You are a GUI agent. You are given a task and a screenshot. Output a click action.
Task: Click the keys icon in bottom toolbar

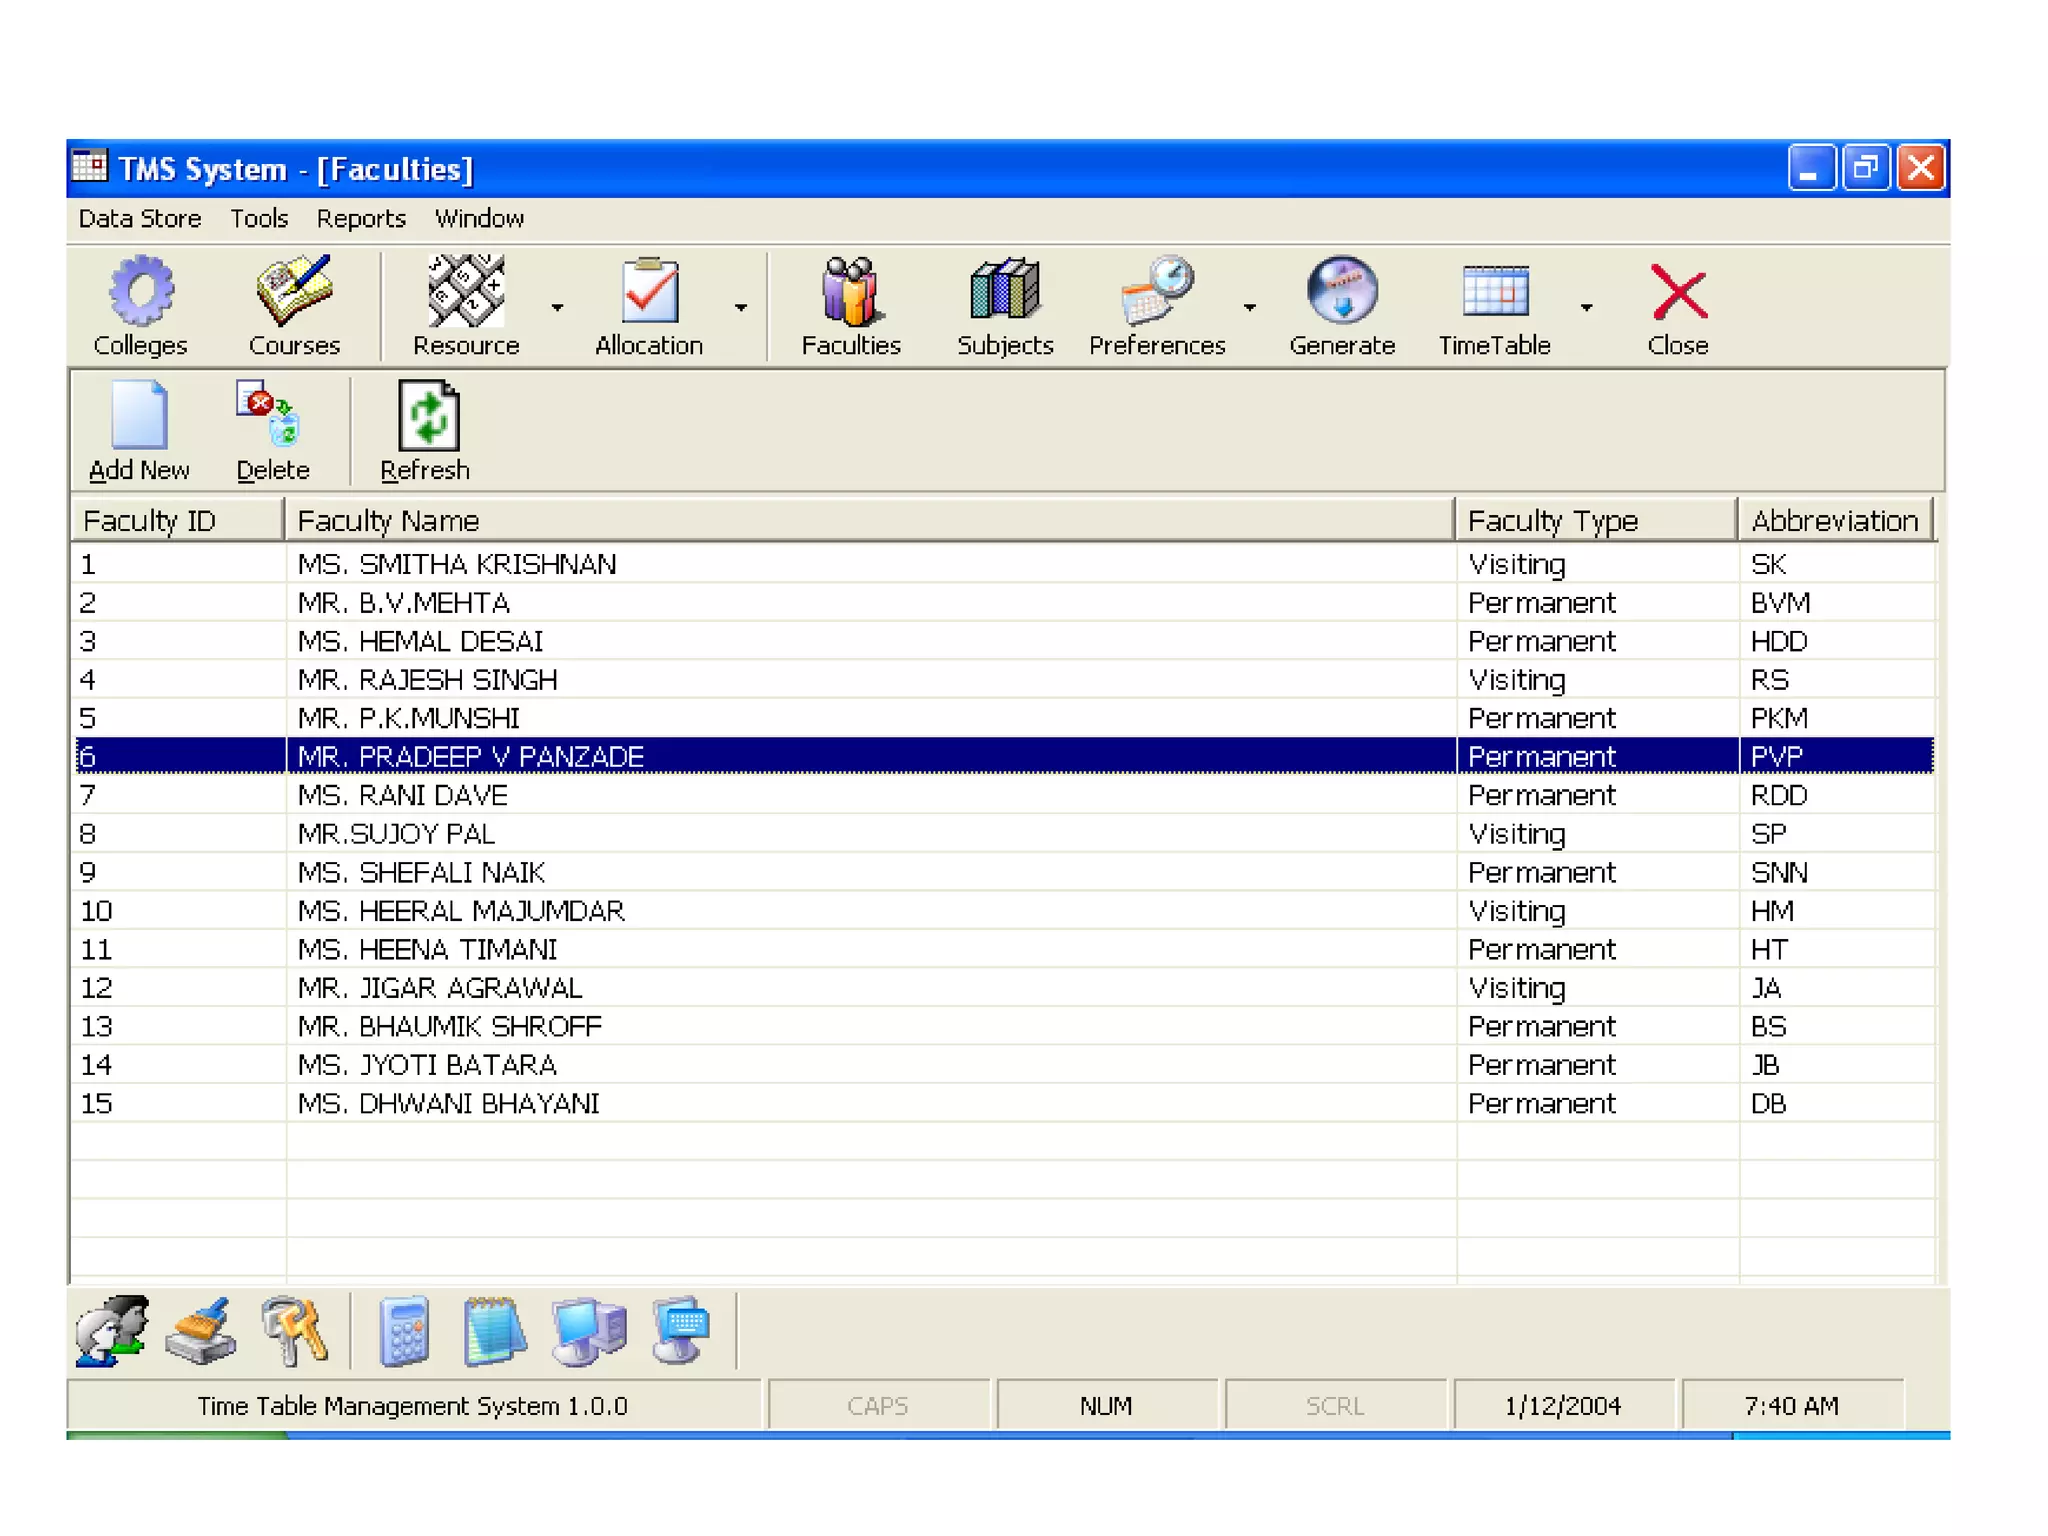click(x=294, y=1331)
